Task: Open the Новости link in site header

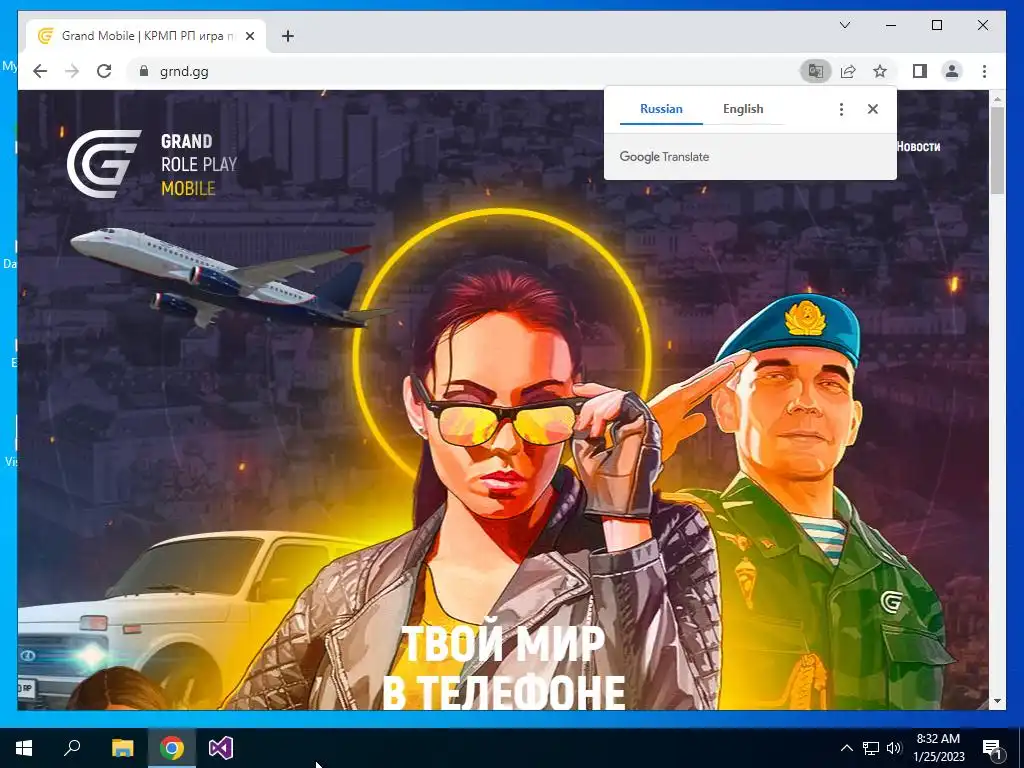Action: [x=918, y=146]
